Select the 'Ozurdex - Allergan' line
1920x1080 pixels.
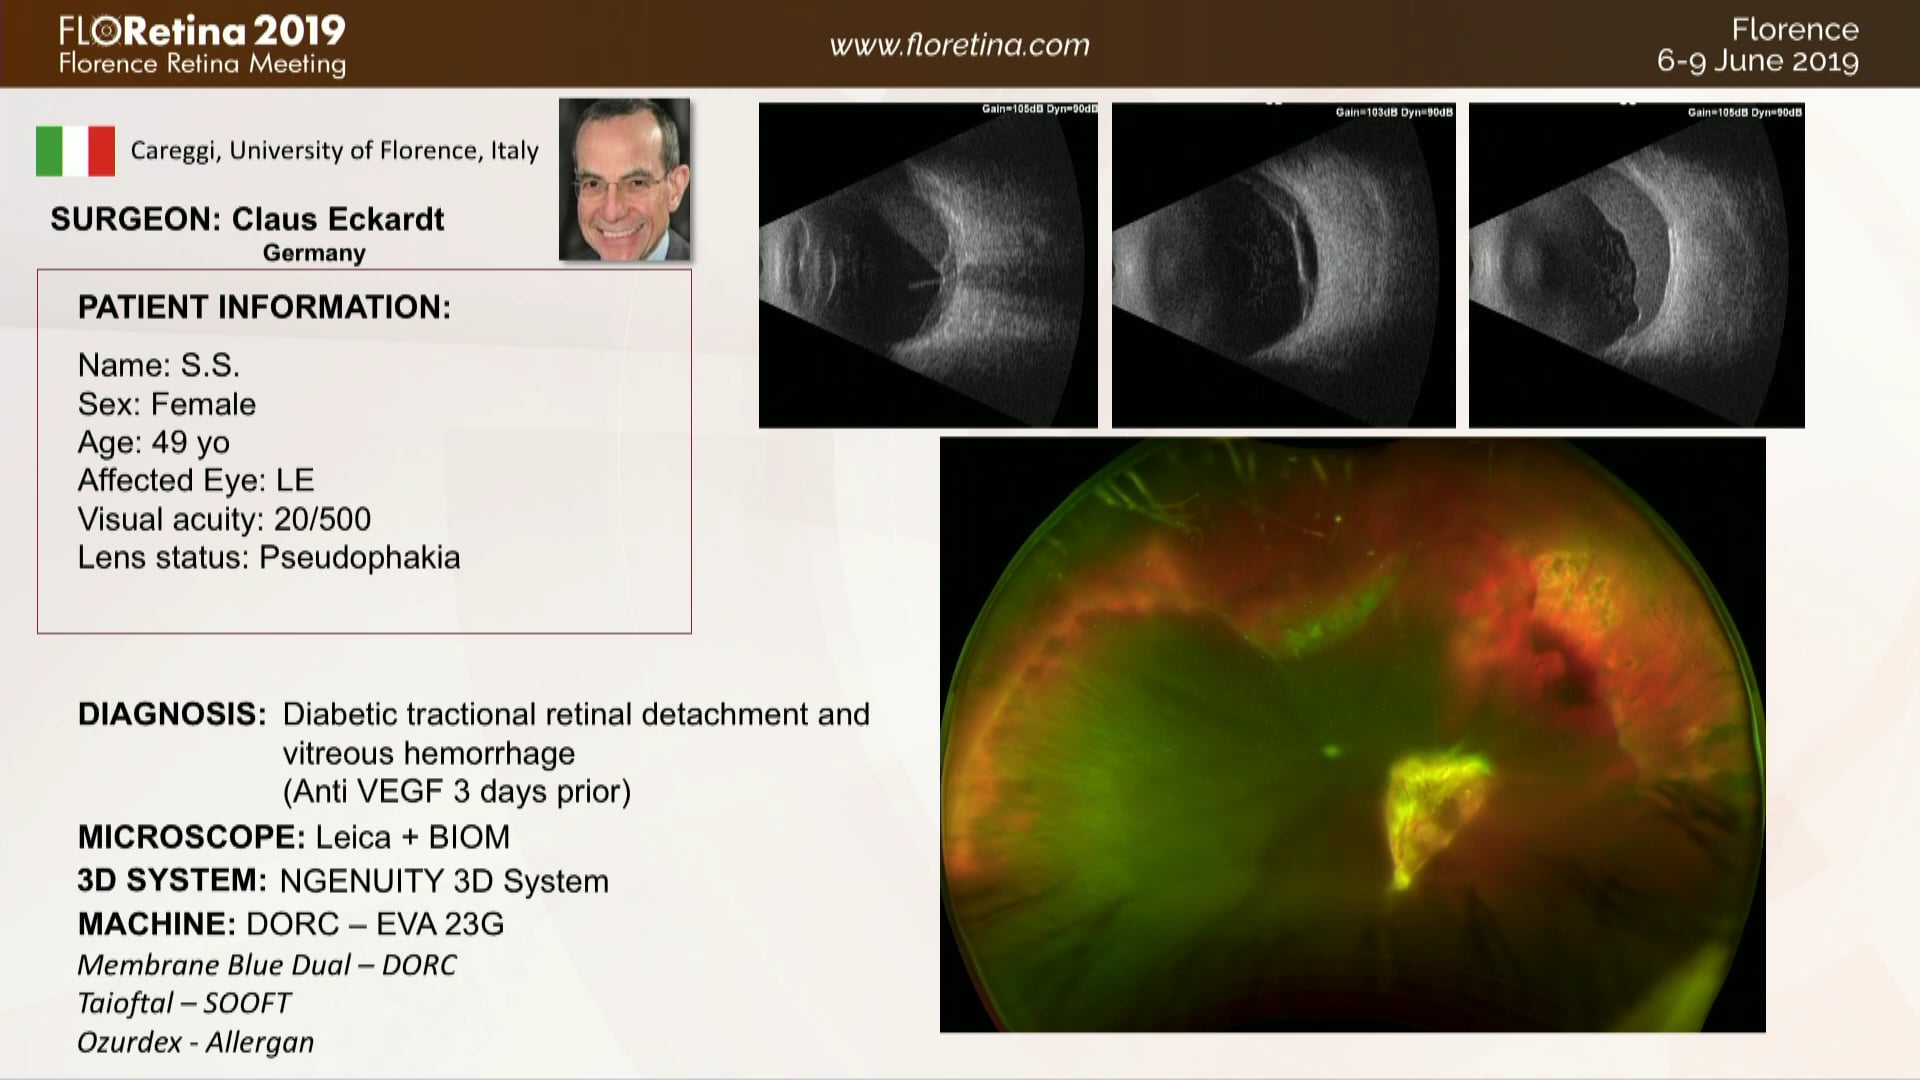click(196, 1042)
